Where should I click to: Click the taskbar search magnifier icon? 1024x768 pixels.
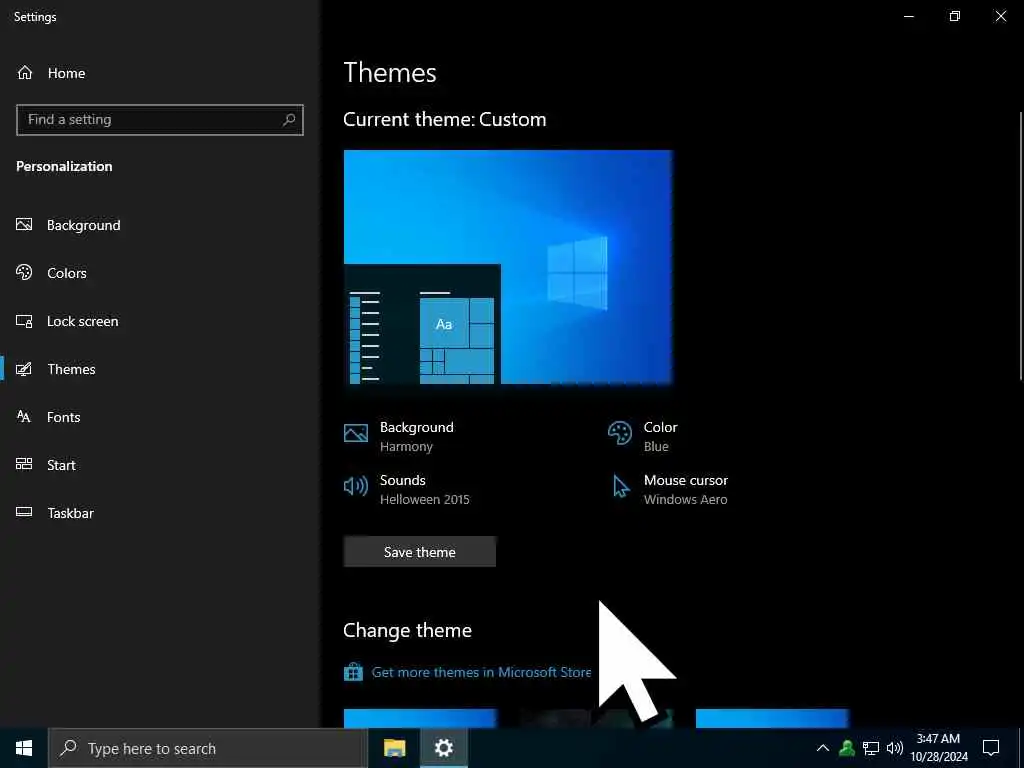coord(68,748)
